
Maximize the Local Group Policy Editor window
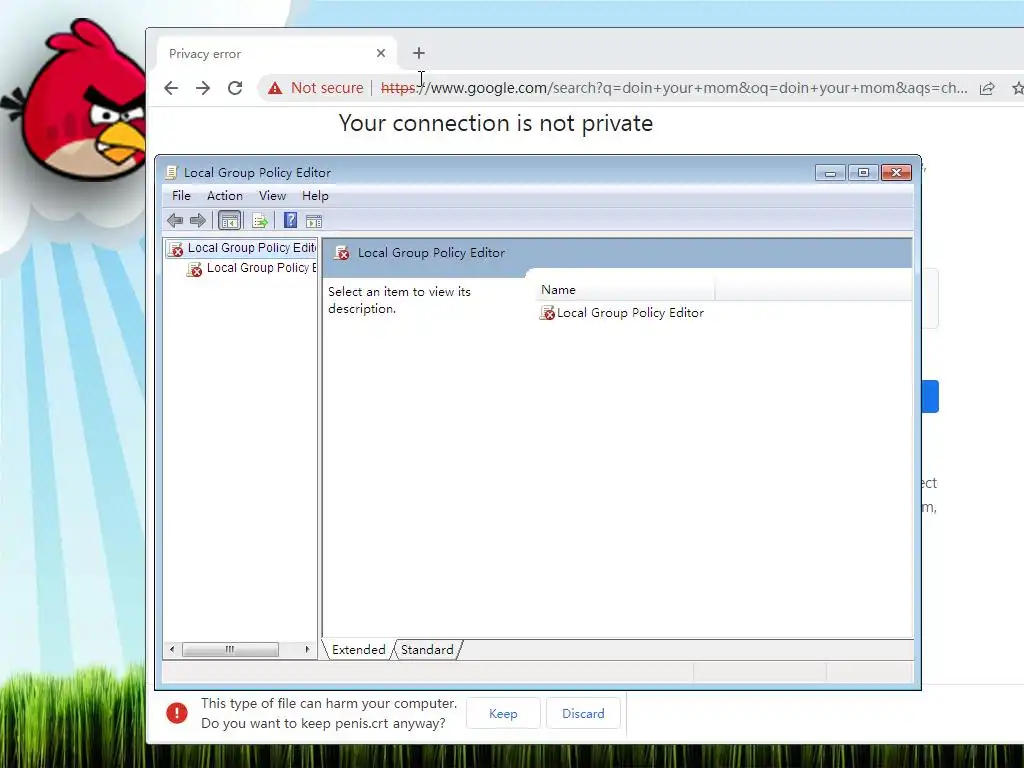pos(863,172)
